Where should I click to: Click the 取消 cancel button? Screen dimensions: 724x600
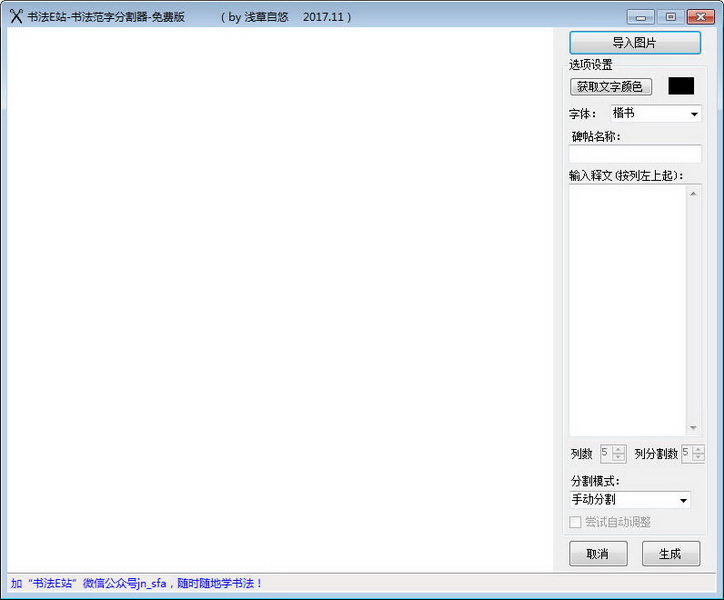(598, 553)
